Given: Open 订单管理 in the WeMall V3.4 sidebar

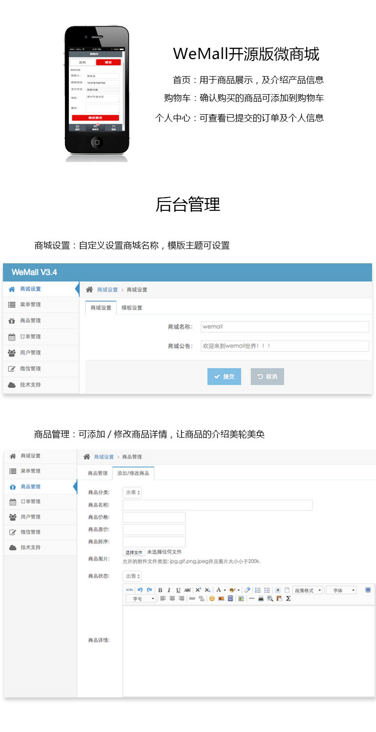Looking at the screenshot, I should (40, 337).
